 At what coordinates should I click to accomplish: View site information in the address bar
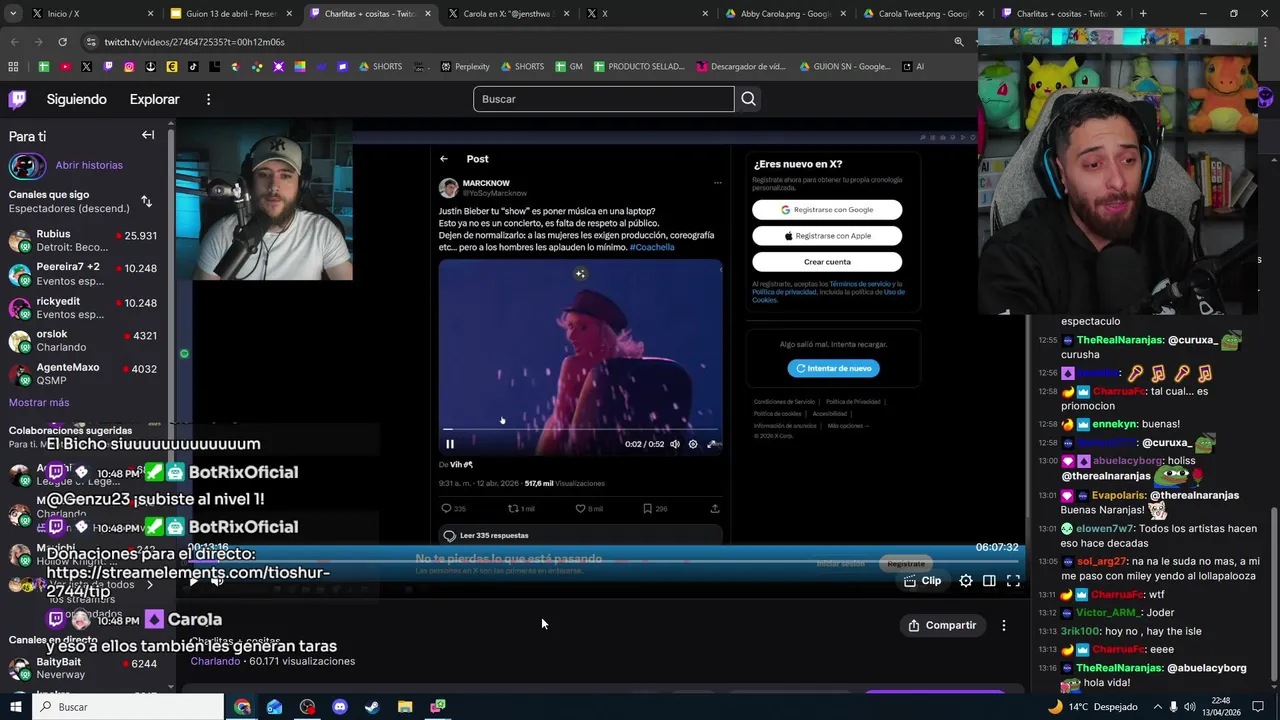click(92, 42)
